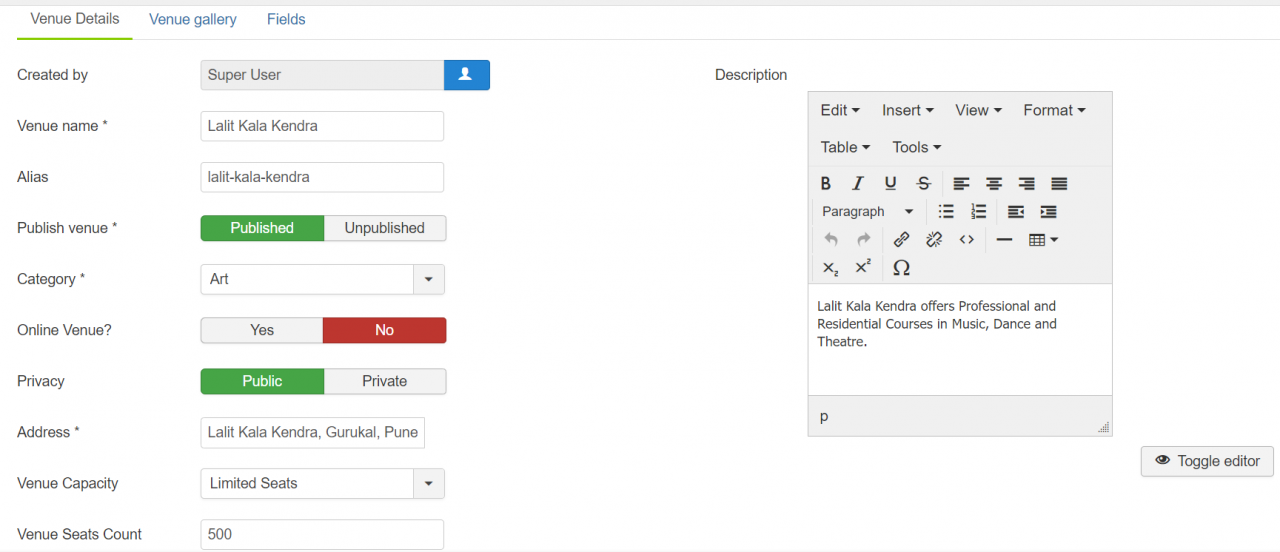Open the Insert menu in the editor
Viewport: 1280px width, 552px height.
907,110
